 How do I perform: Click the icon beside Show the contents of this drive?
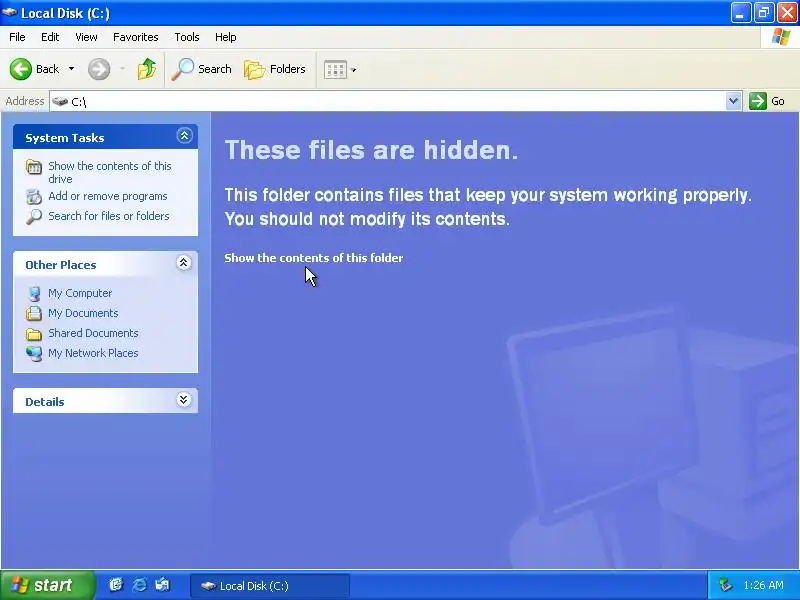click(34, 167)
